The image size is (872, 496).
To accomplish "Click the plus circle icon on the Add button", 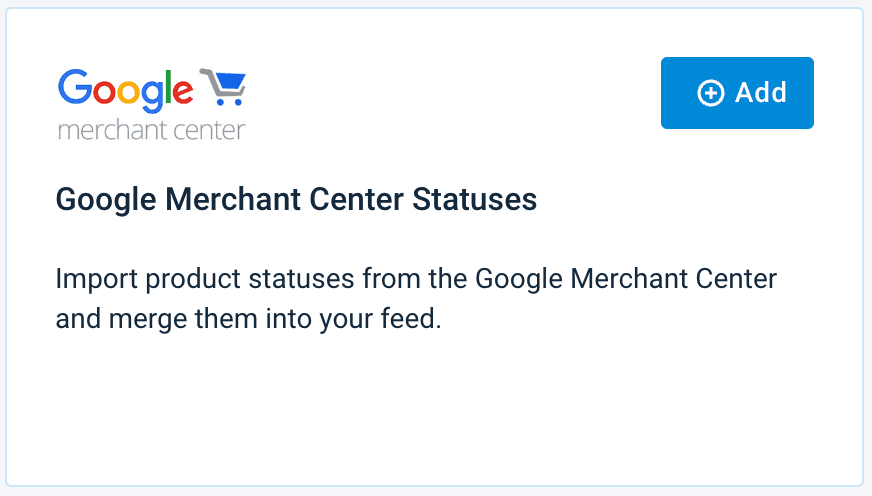I will [710, 93].
